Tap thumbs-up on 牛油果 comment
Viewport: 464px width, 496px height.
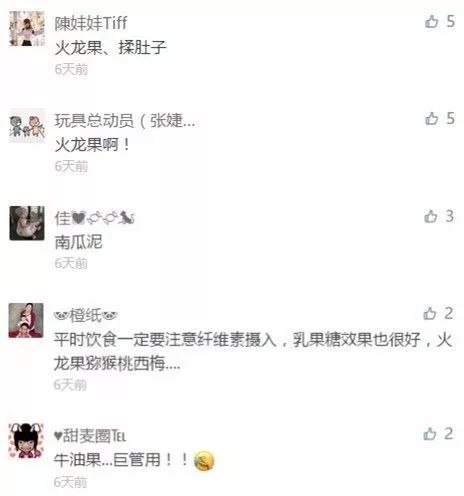tap(430, 434)
